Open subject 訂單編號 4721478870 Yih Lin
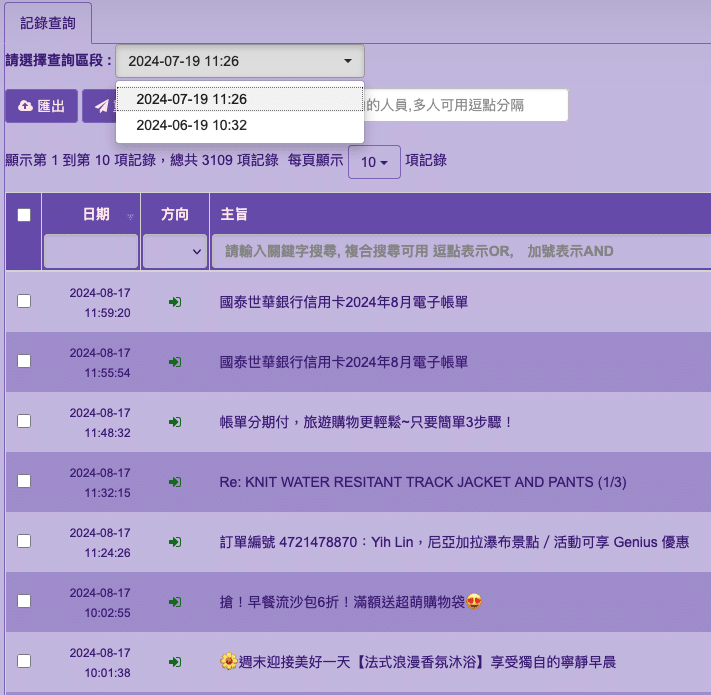Screen dimensions: 711x695 click(x=454, y=542)
